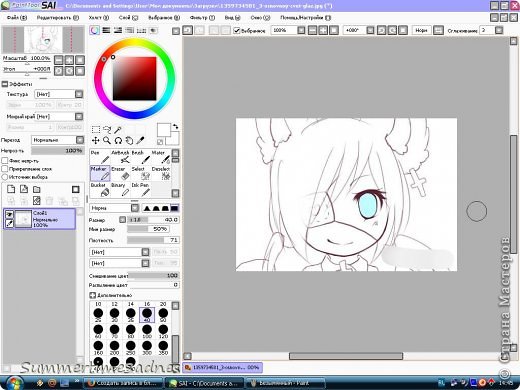Create a new linework layer
Image resolution: width=520 pixels, height=390 pixels.
point(24,189)
